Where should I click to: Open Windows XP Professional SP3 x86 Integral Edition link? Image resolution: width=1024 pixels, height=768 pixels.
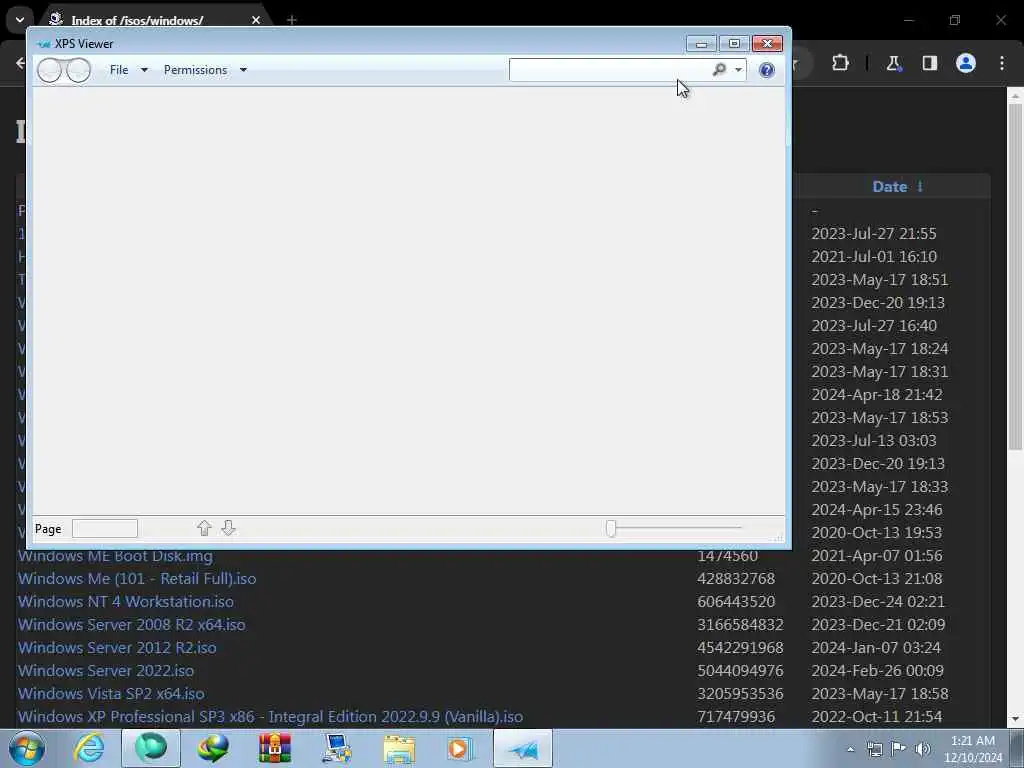[270, 716]
